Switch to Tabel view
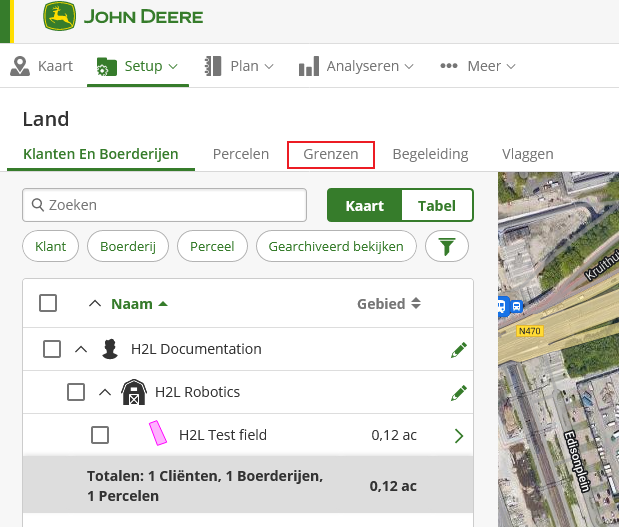The image size is (619, 527). click(x=436, y=206)
